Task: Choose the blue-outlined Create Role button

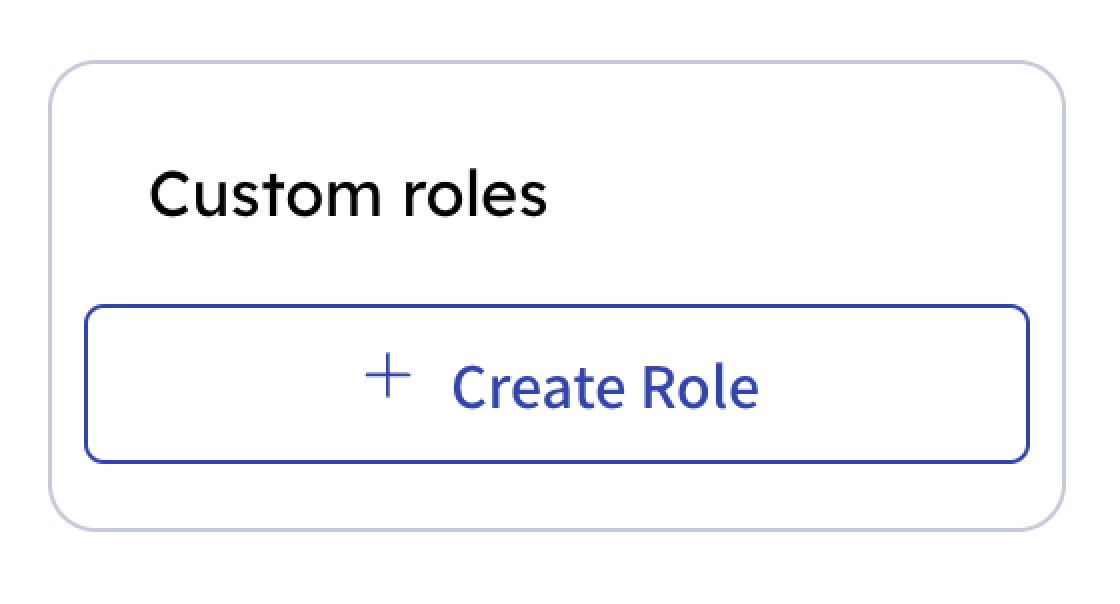Action: pos(556,384)
